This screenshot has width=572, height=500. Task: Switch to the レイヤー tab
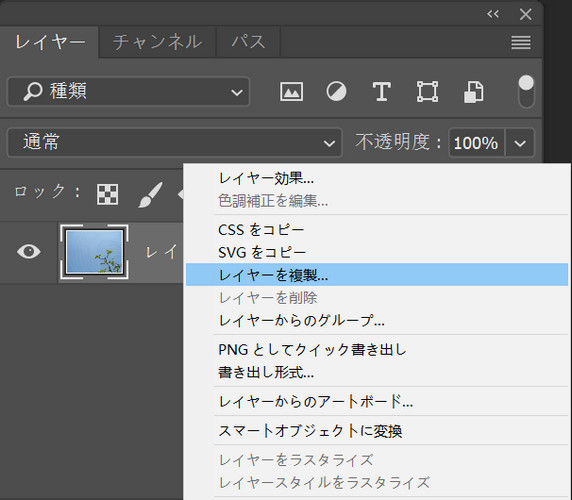tap(50, 42)
